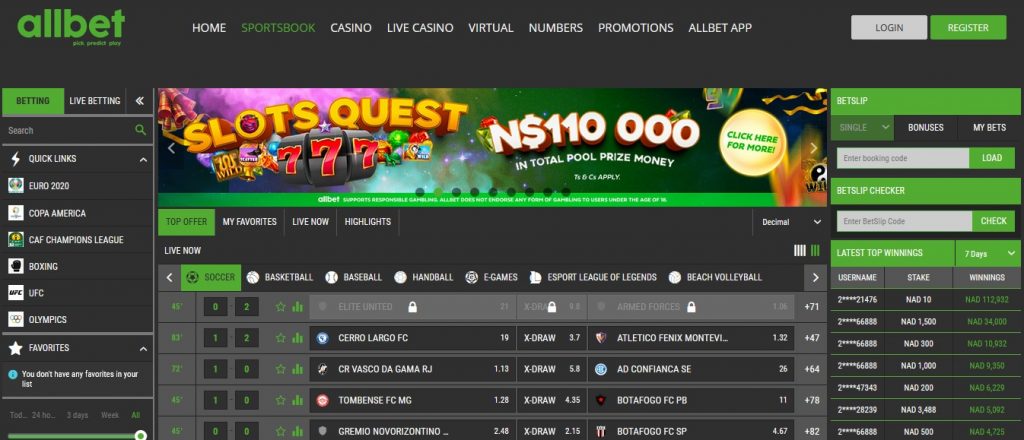Select the UFC quick link icon

pyautogui.click(x=16, y=293)
